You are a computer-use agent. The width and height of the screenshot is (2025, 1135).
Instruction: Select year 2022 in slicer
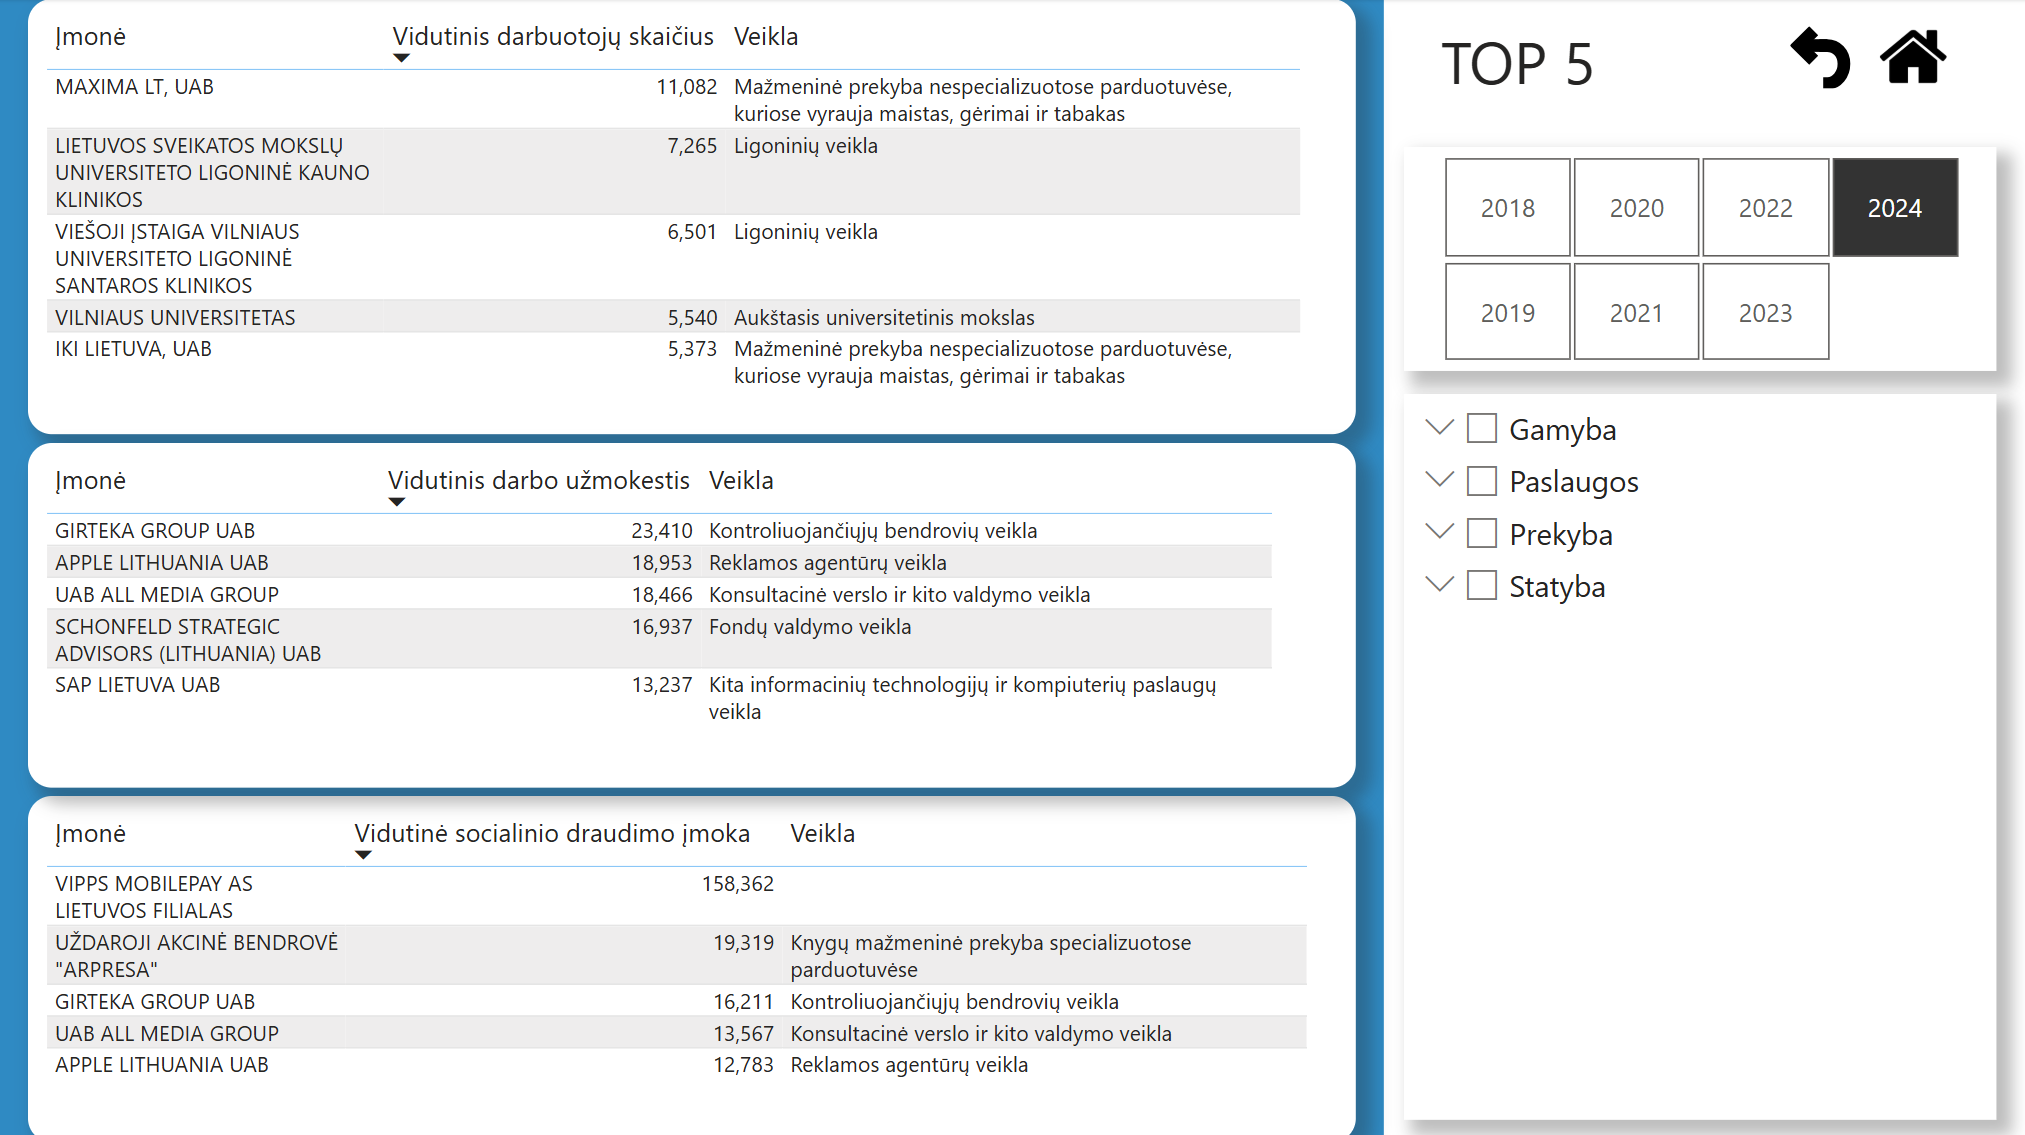(x=1765, y=208)
